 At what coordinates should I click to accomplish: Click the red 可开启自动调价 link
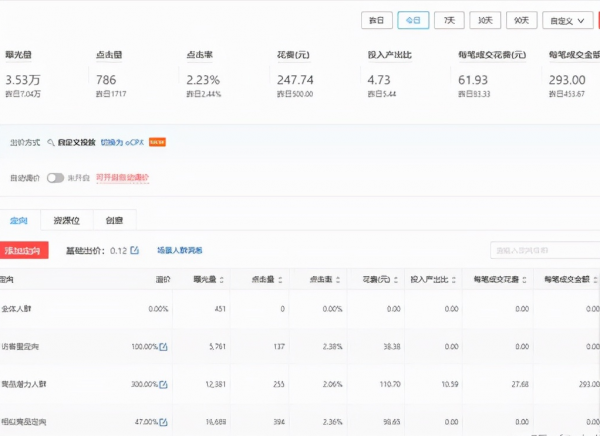point(122,178)
